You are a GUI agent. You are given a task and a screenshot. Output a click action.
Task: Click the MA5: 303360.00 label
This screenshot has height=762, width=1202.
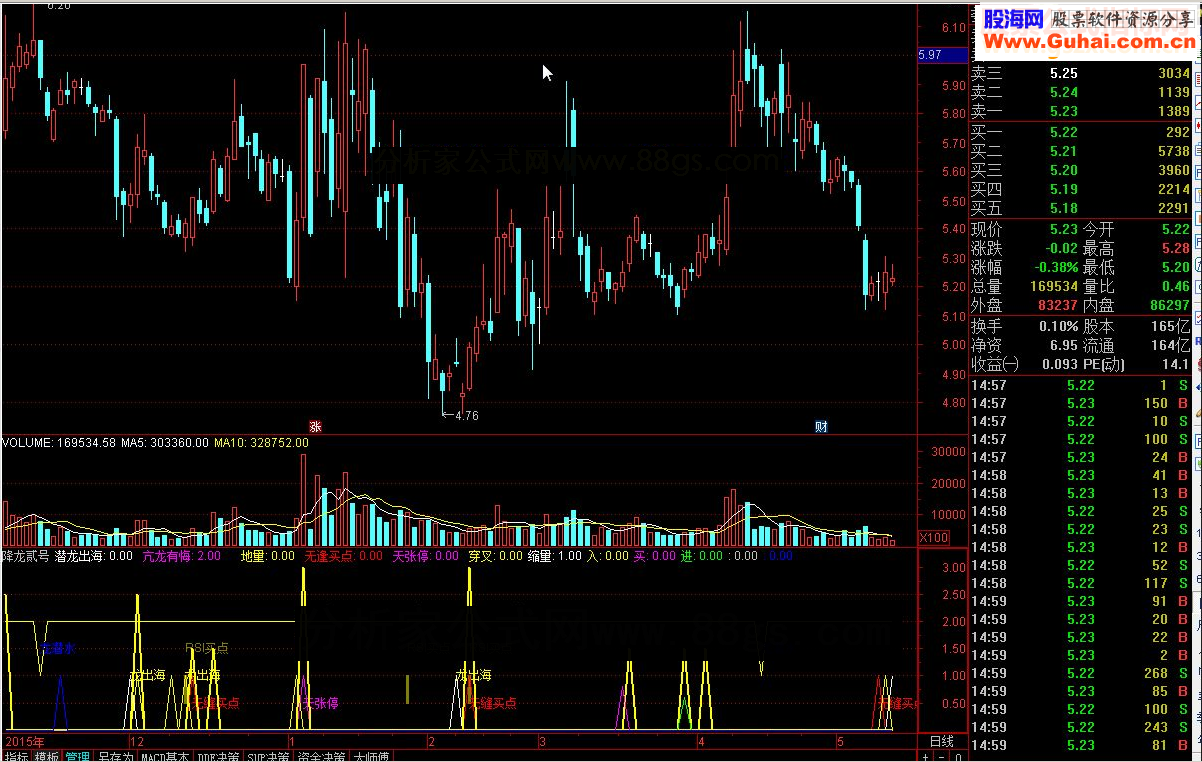point(166,442)
